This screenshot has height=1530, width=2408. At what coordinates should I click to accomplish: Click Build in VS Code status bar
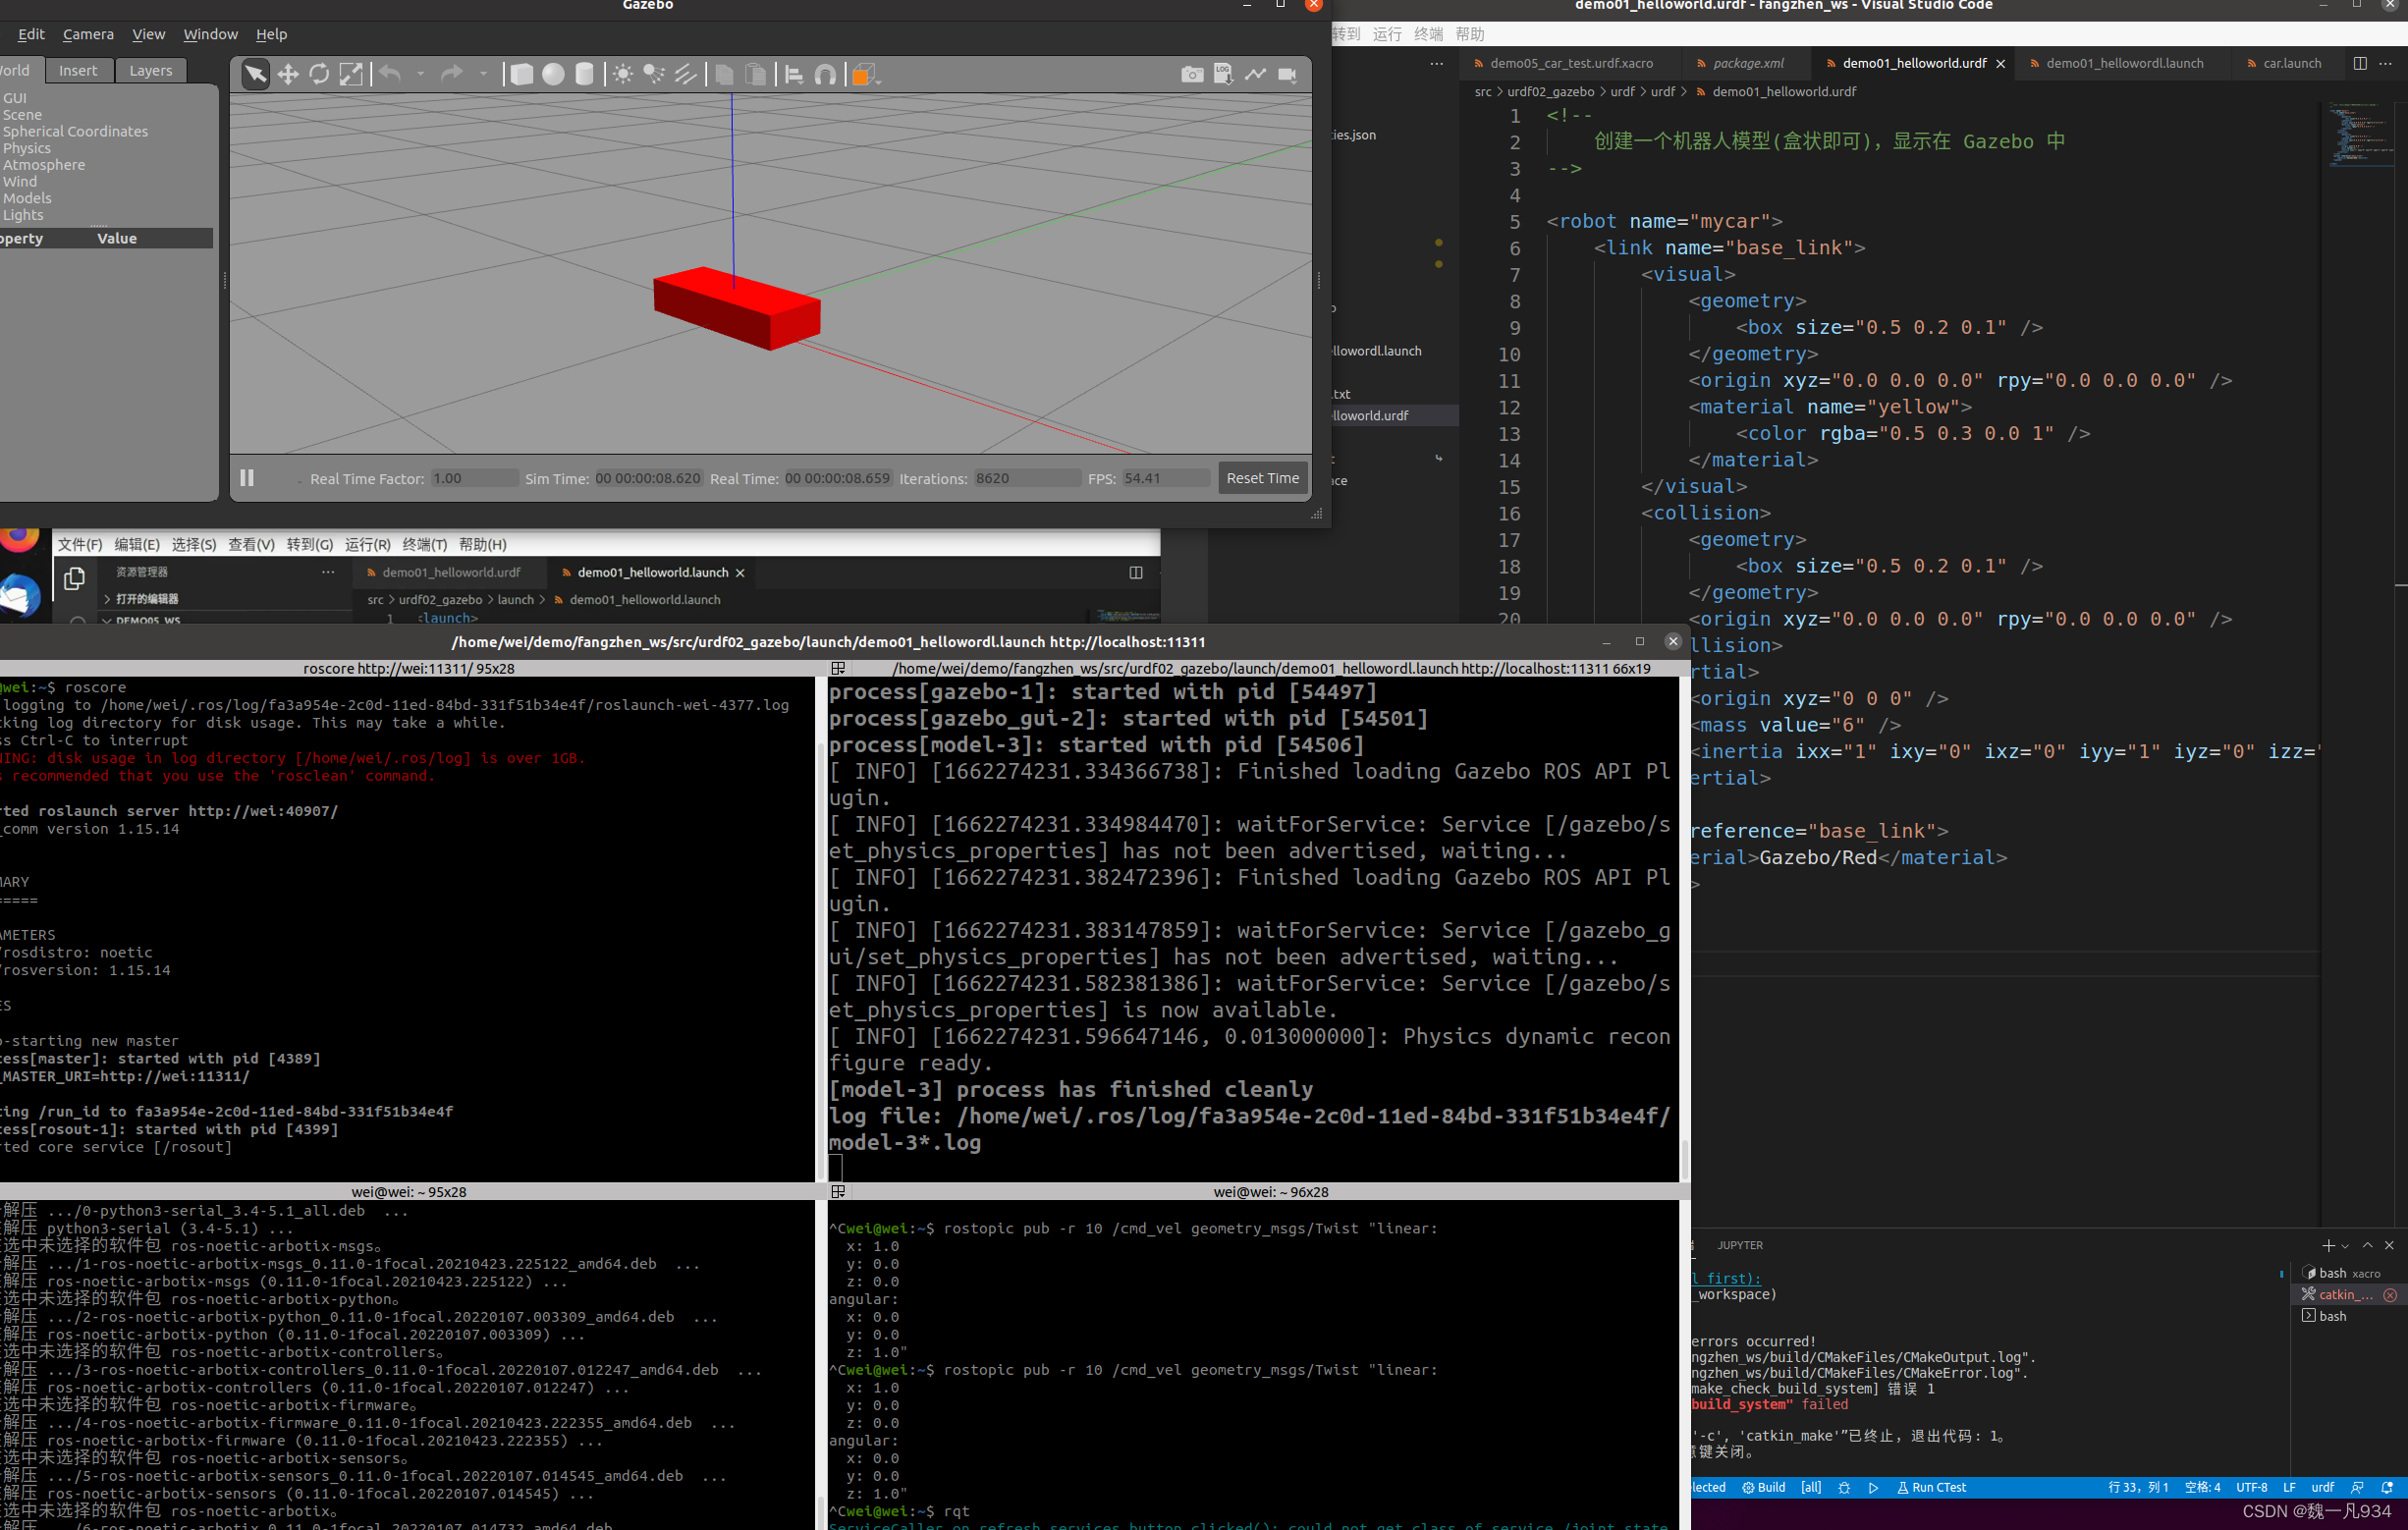(x=1764, y=1487)
